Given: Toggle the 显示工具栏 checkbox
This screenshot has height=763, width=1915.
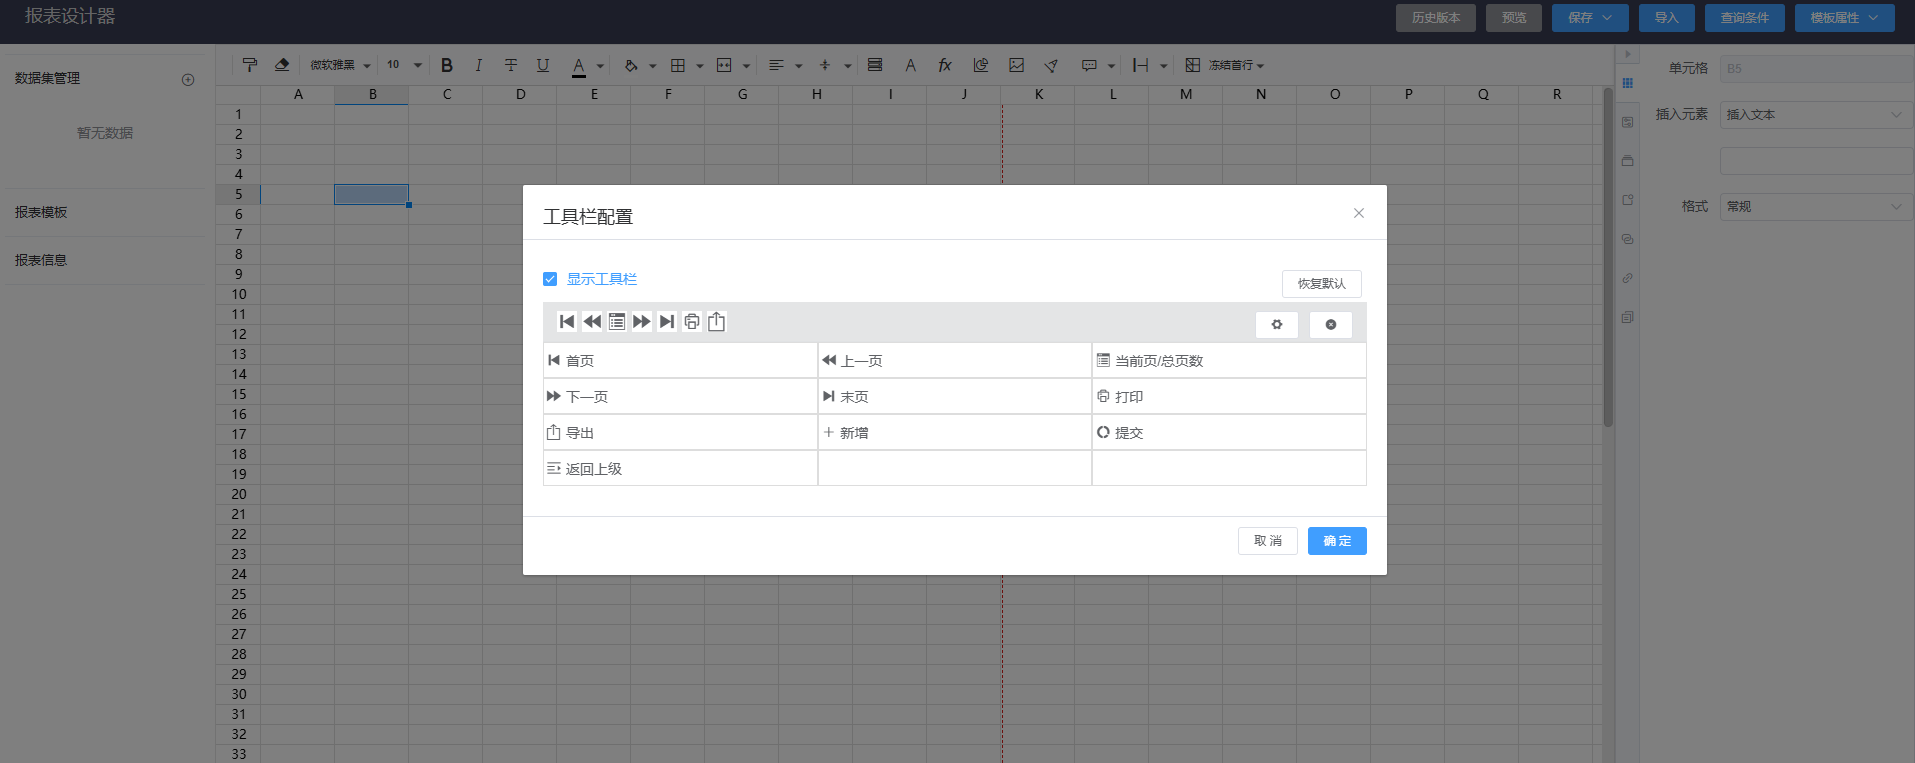Looking at the screenshot, I should [550, 279].
